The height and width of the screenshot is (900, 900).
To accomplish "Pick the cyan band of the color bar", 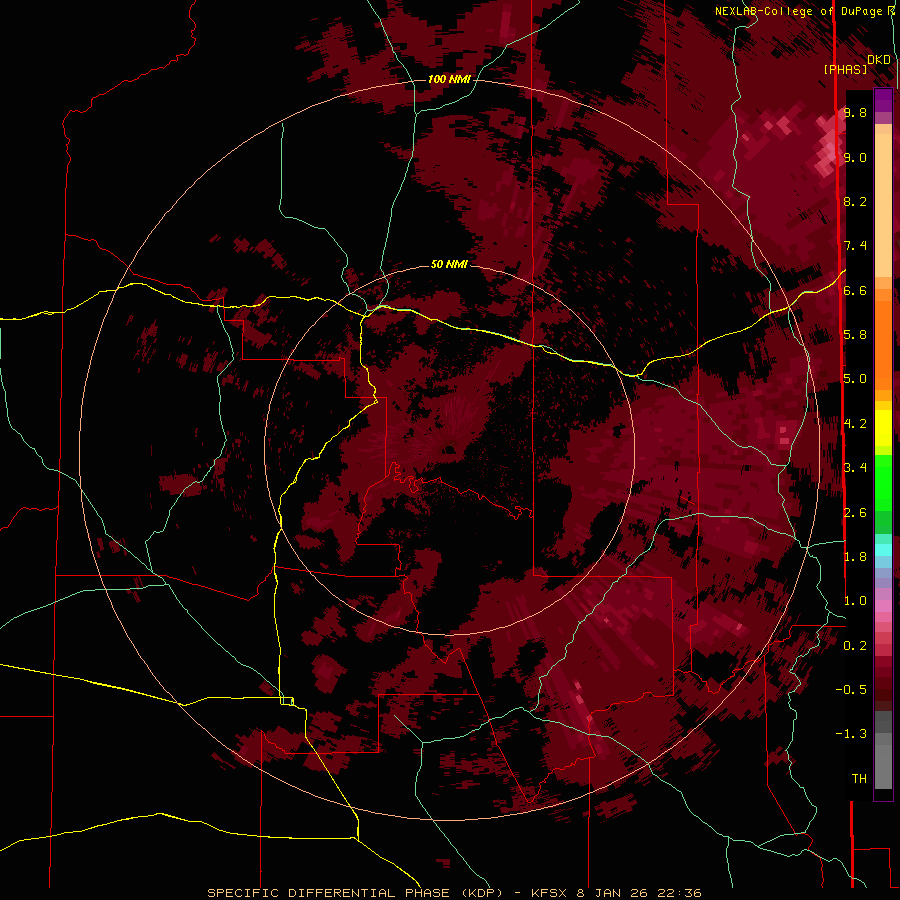I will [x=883, y=550].
